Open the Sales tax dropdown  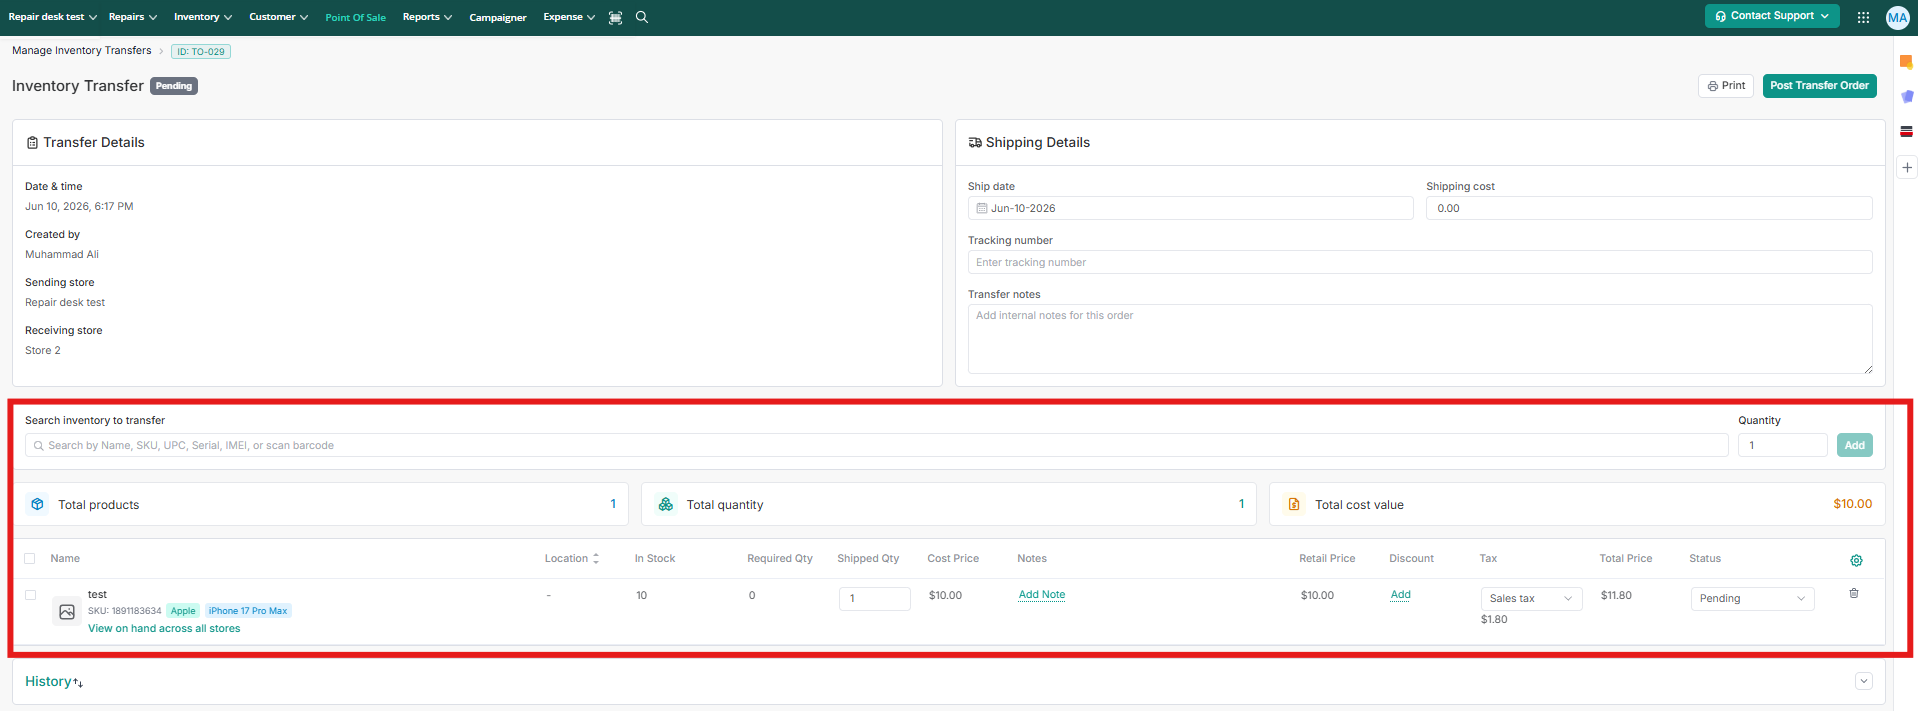[x=1531, y=598]
